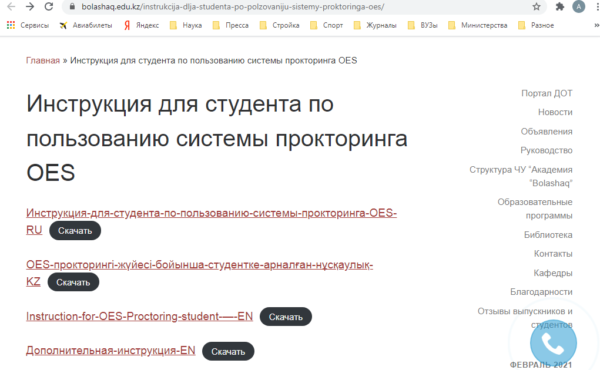Click the page heading Инструкция для студента
Screen dimensions: 600x370
(x=217, y=138)
